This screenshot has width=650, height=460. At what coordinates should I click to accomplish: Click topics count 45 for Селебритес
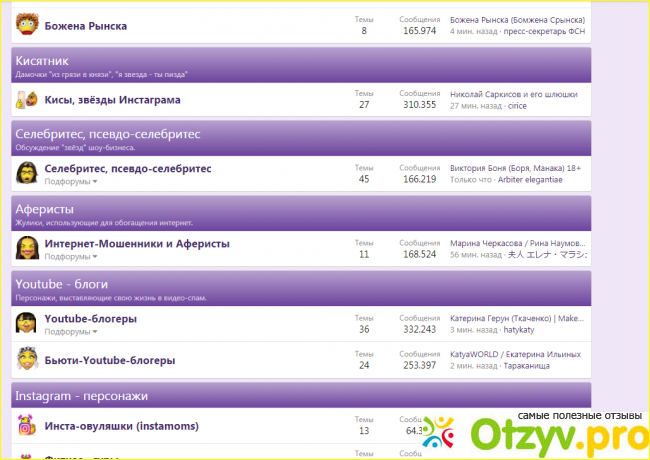pos(364,179)
